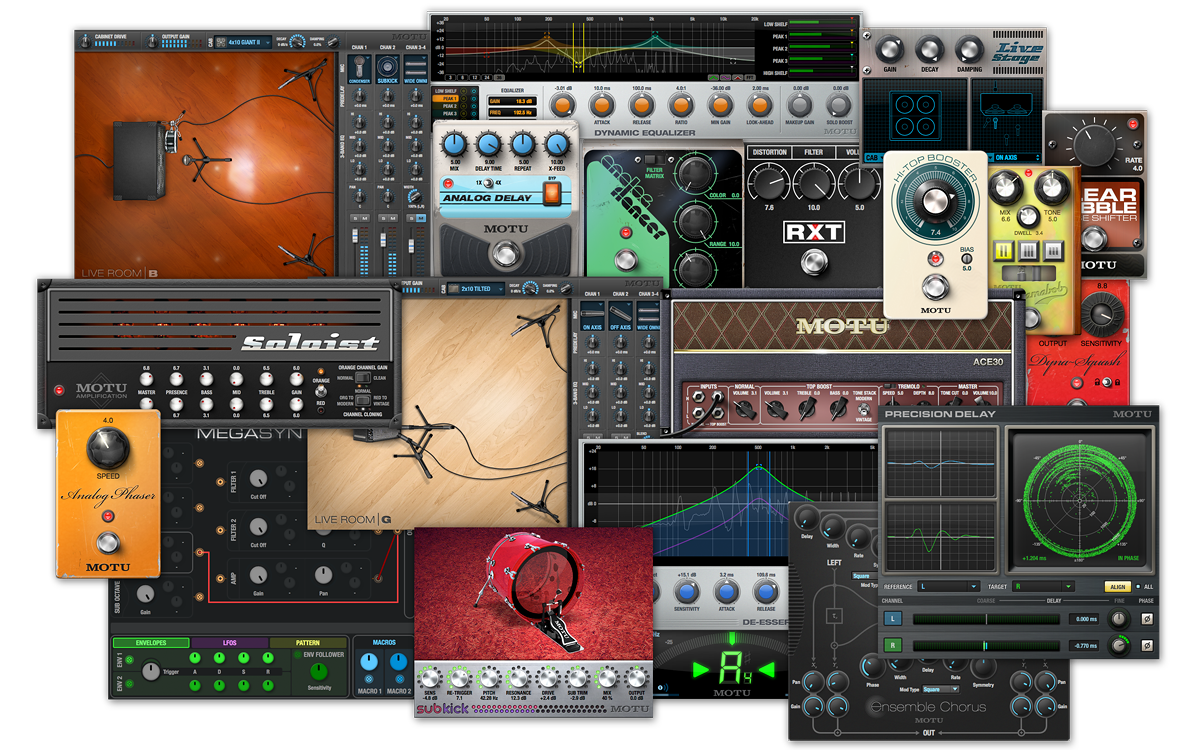Click the Analog Phaser Speed knob
1200x750 pixels.
point(108,449)
